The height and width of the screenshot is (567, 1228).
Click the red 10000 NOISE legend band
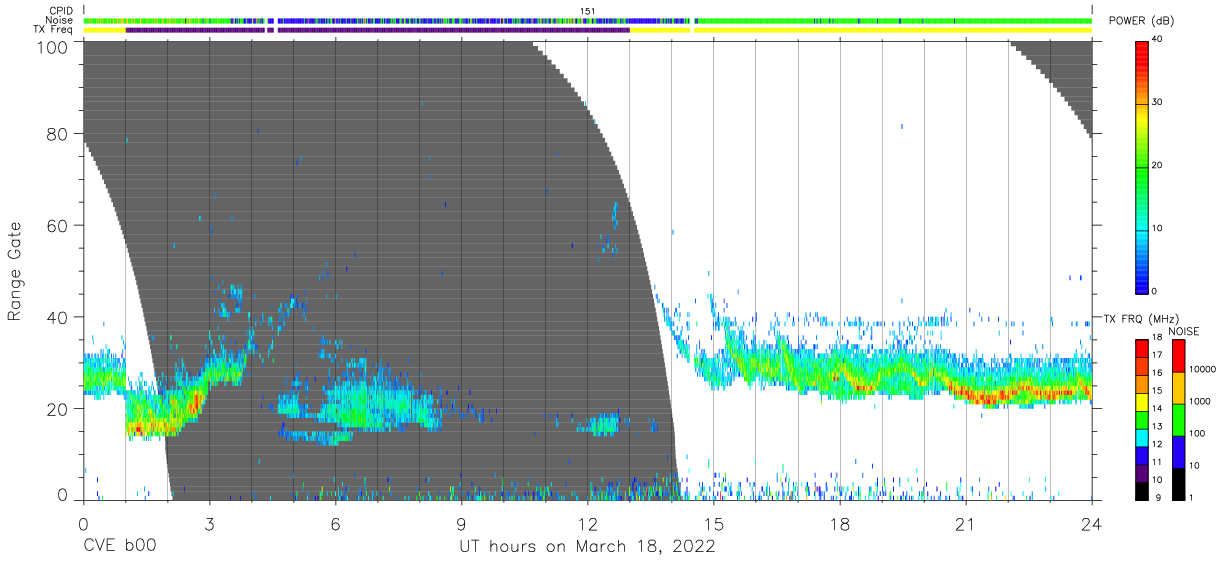pos(1179,356)
